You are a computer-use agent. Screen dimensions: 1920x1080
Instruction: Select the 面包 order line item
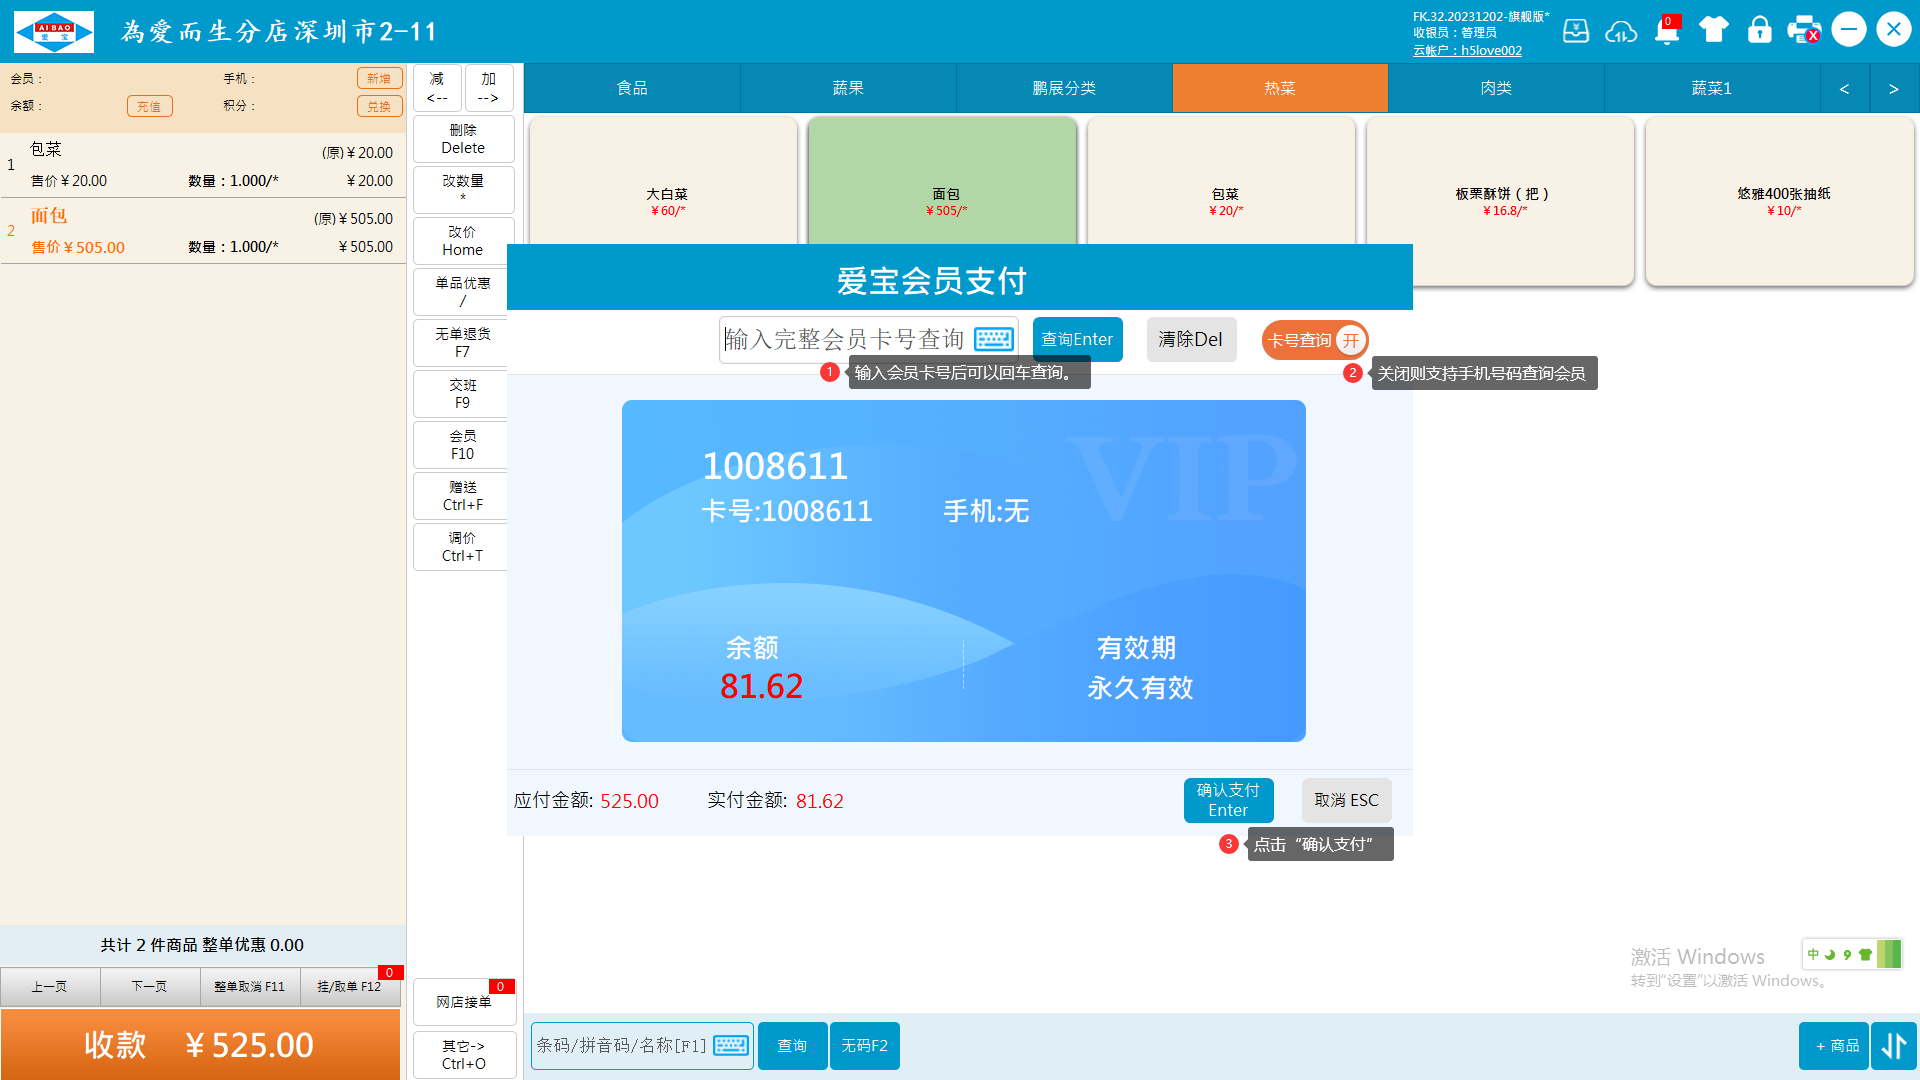point(202,231)
